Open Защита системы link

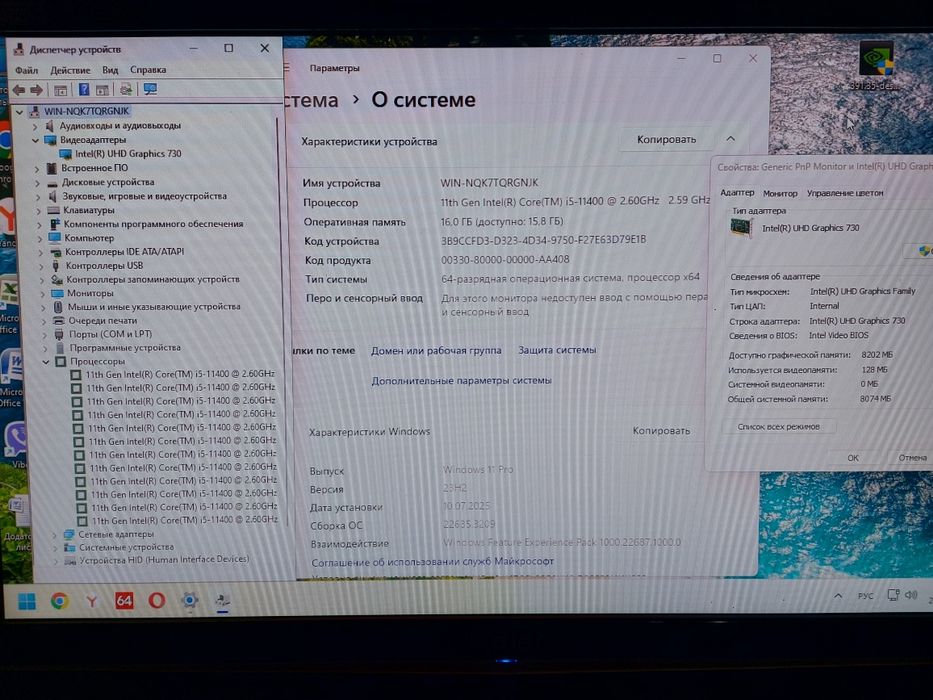tap(557, 350)
